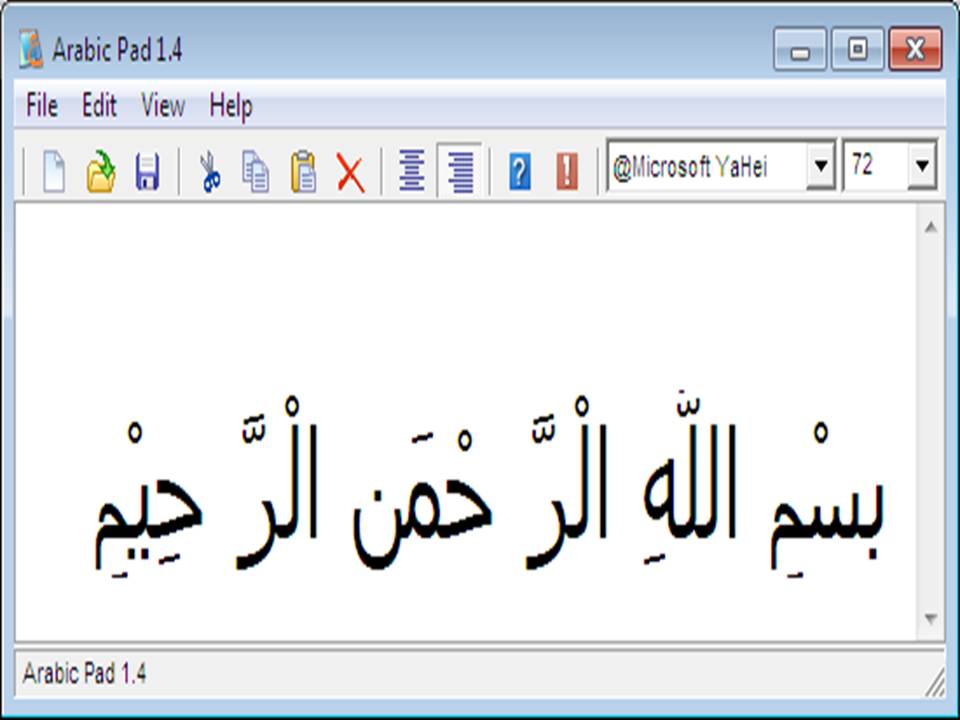Enable right text alignment
This screenshot has height=720, width=960.
tap(460, 170)
